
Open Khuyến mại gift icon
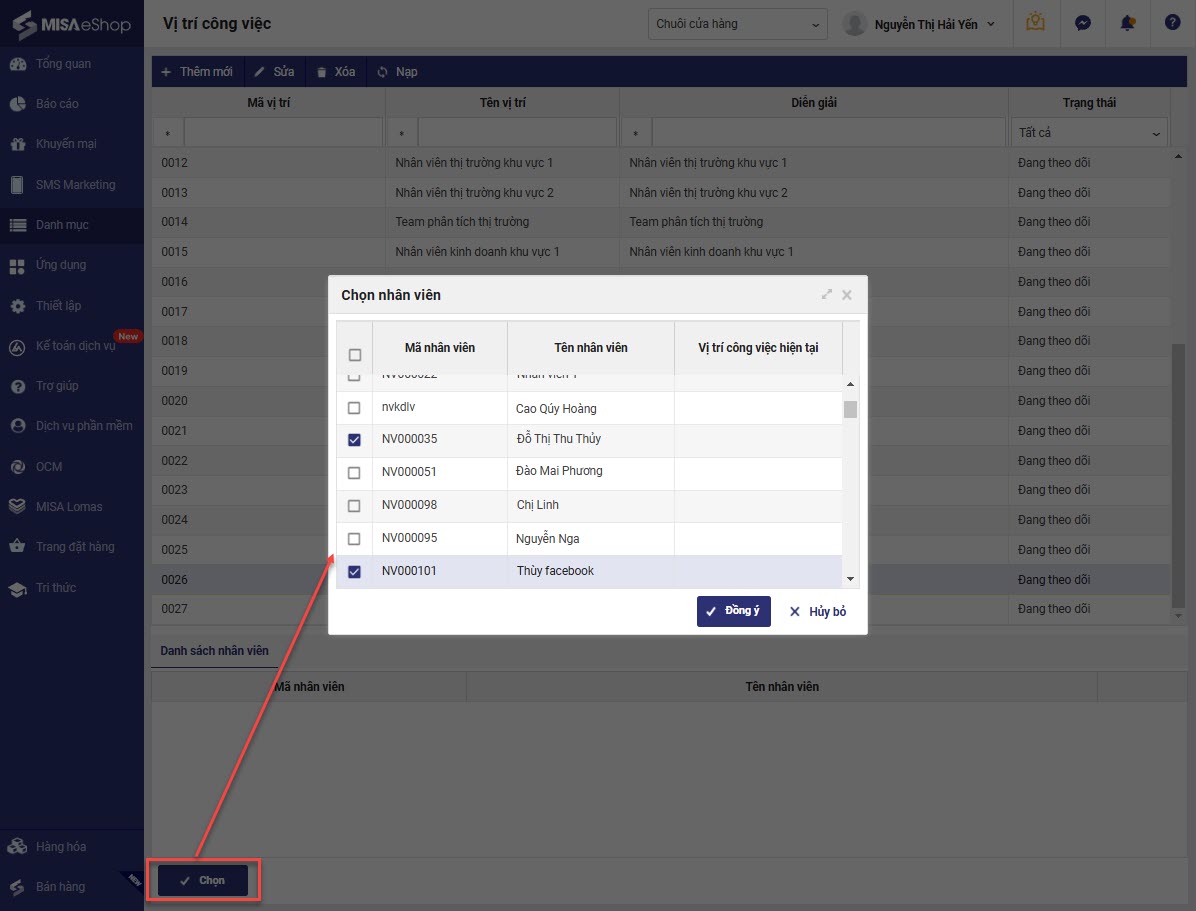point(18,144)
